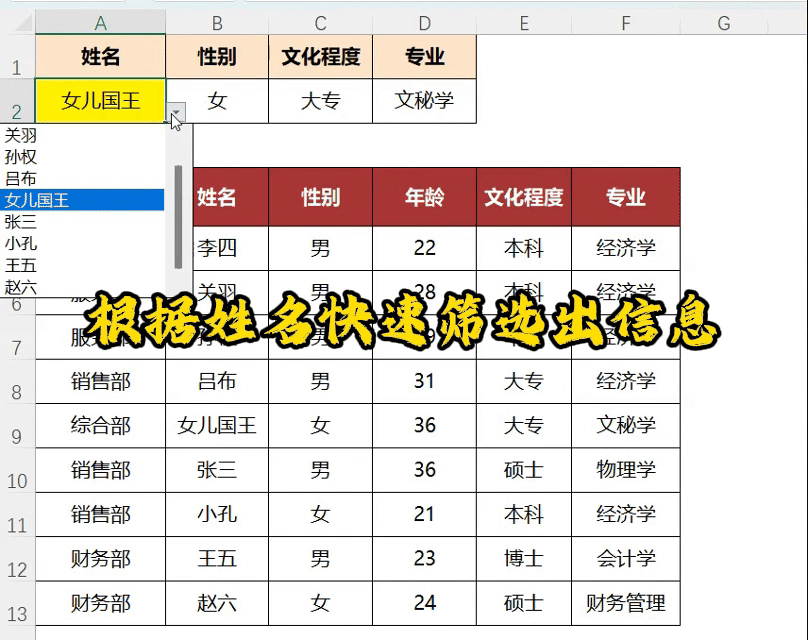Pick 吕布 in the dropdown list
808x640 pixels.
click(82, 179)
